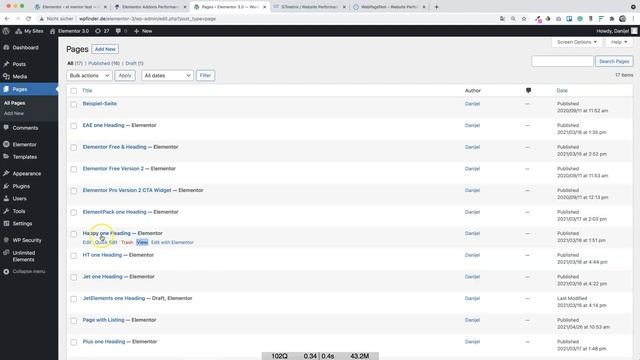Click View under Happy one Heading

142,242
